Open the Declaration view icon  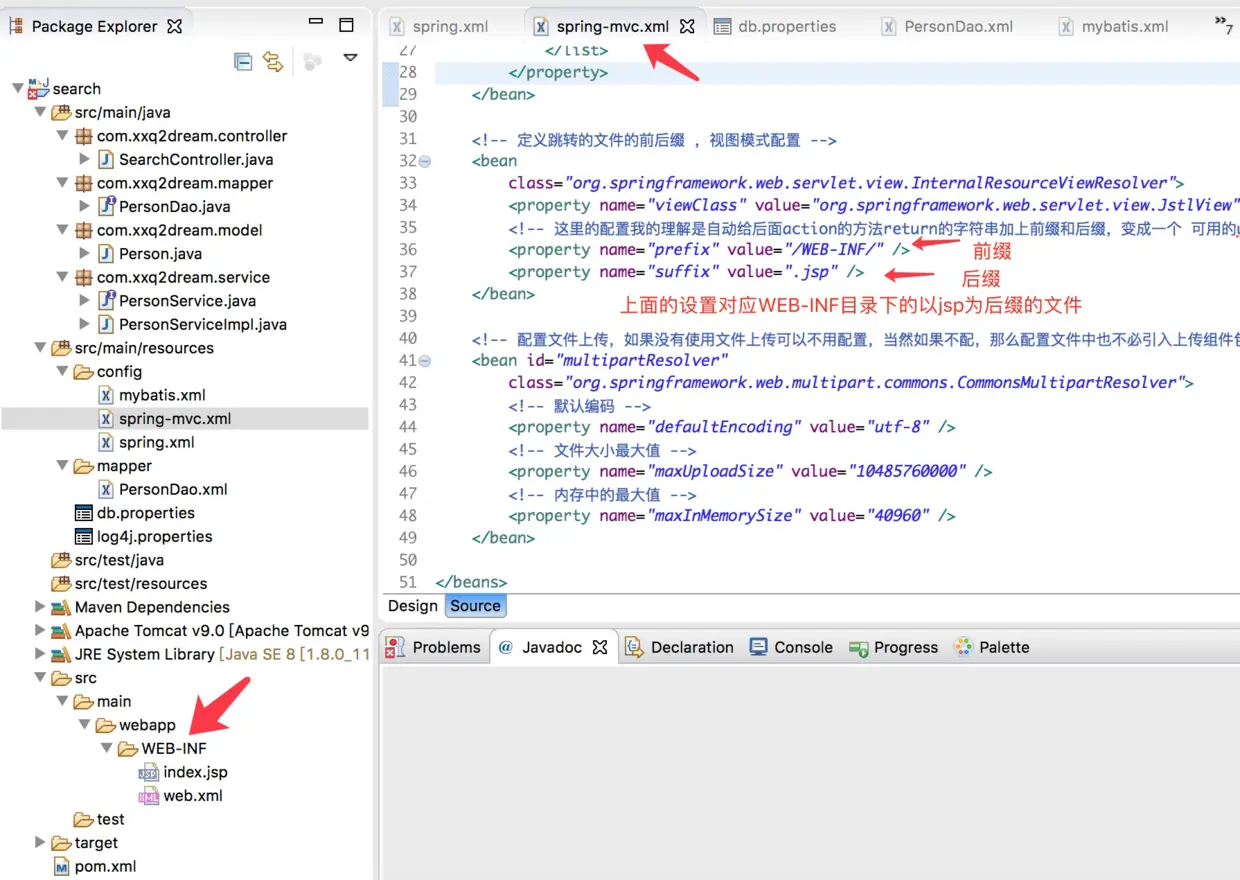679,647
